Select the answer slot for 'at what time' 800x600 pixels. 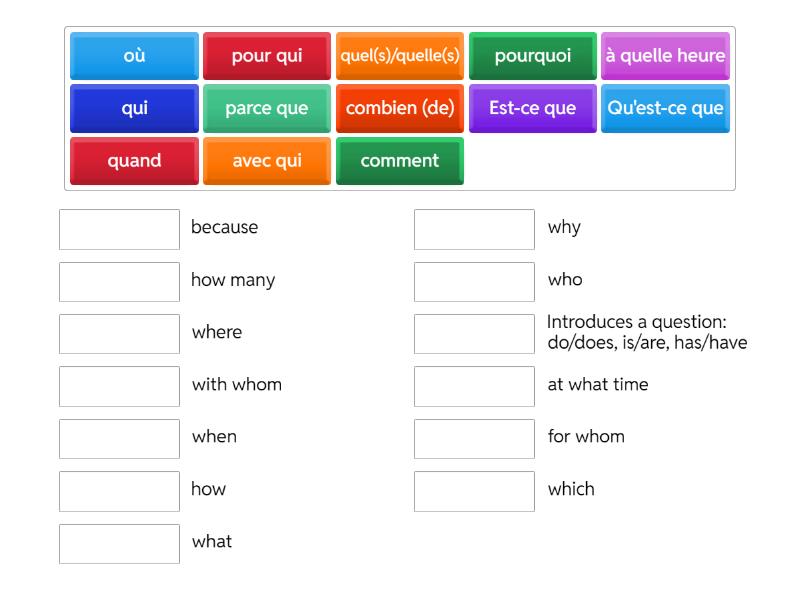point(474,386)
